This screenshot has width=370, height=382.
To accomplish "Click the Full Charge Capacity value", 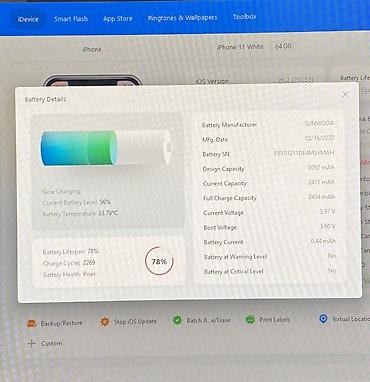I will (x=322, y=197).
